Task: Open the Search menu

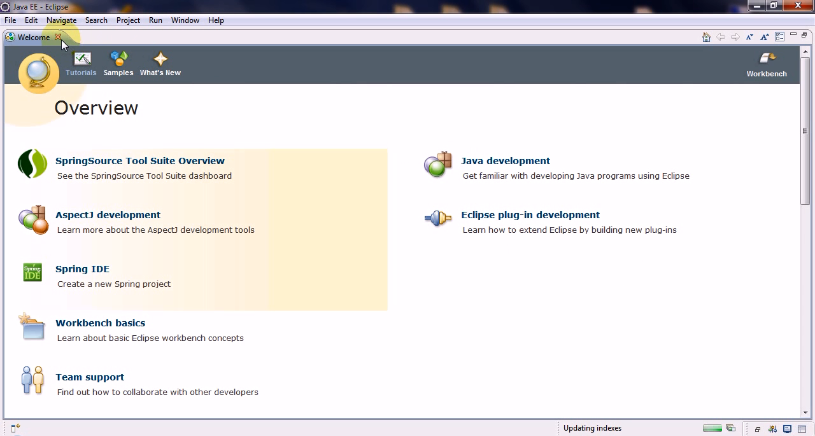Action: coord(96,20)
